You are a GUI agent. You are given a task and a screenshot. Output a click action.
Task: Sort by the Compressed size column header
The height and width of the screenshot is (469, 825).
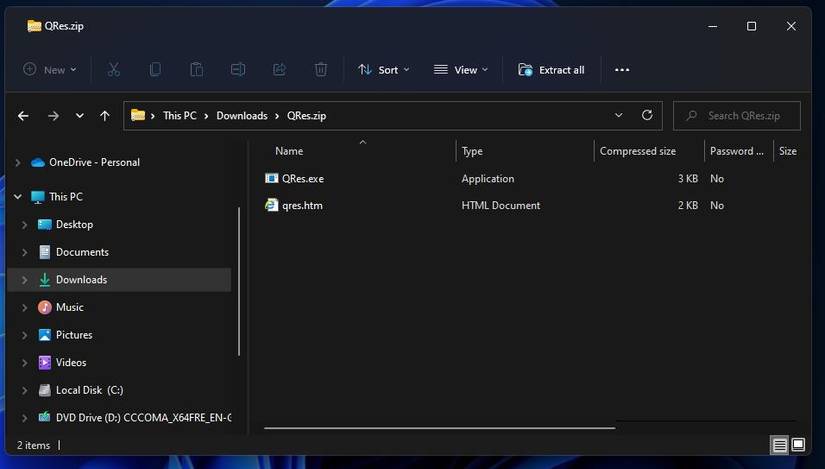click(637, 151)
